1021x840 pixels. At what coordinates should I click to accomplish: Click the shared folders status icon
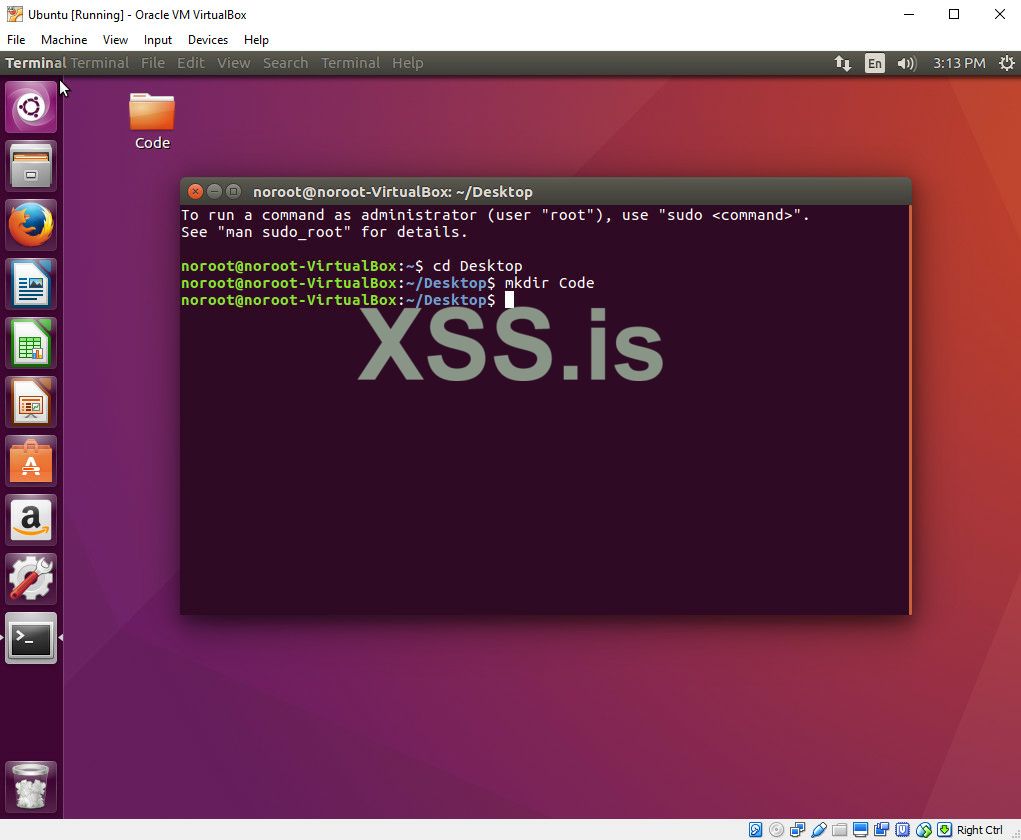[x=839, y=830]
